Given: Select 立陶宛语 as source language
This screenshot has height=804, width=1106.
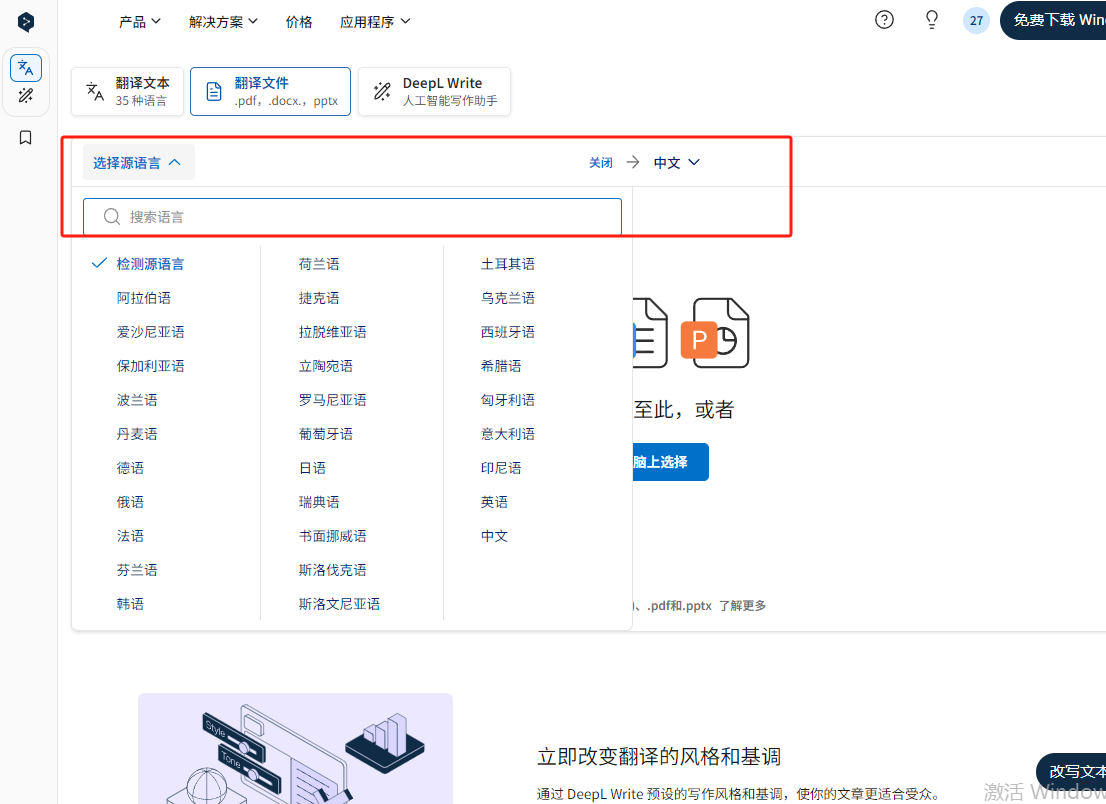Looking at the screenshot, I should pyautogui.click(x=326, y=365).
